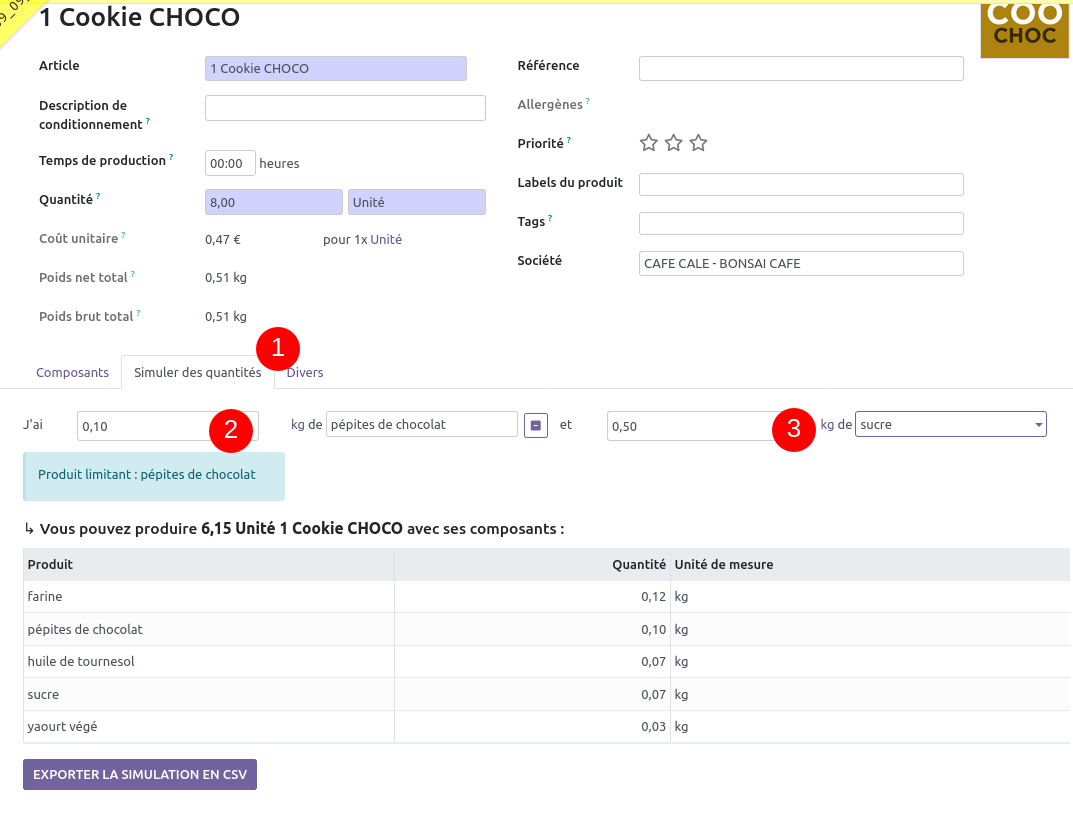
Task: Click Exporter la simulation en CSV
Action: (140, 775)
